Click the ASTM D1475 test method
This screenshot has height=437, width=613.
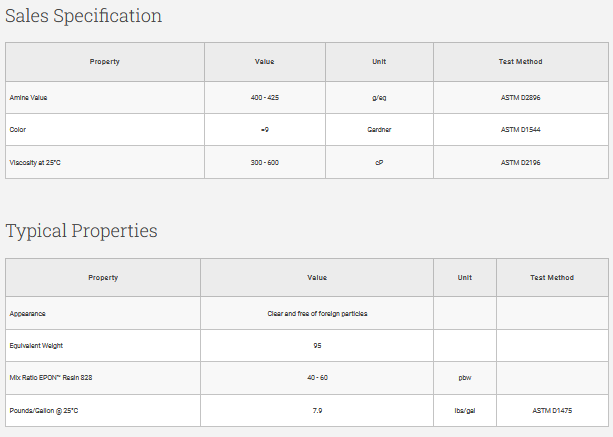(552, 410)
